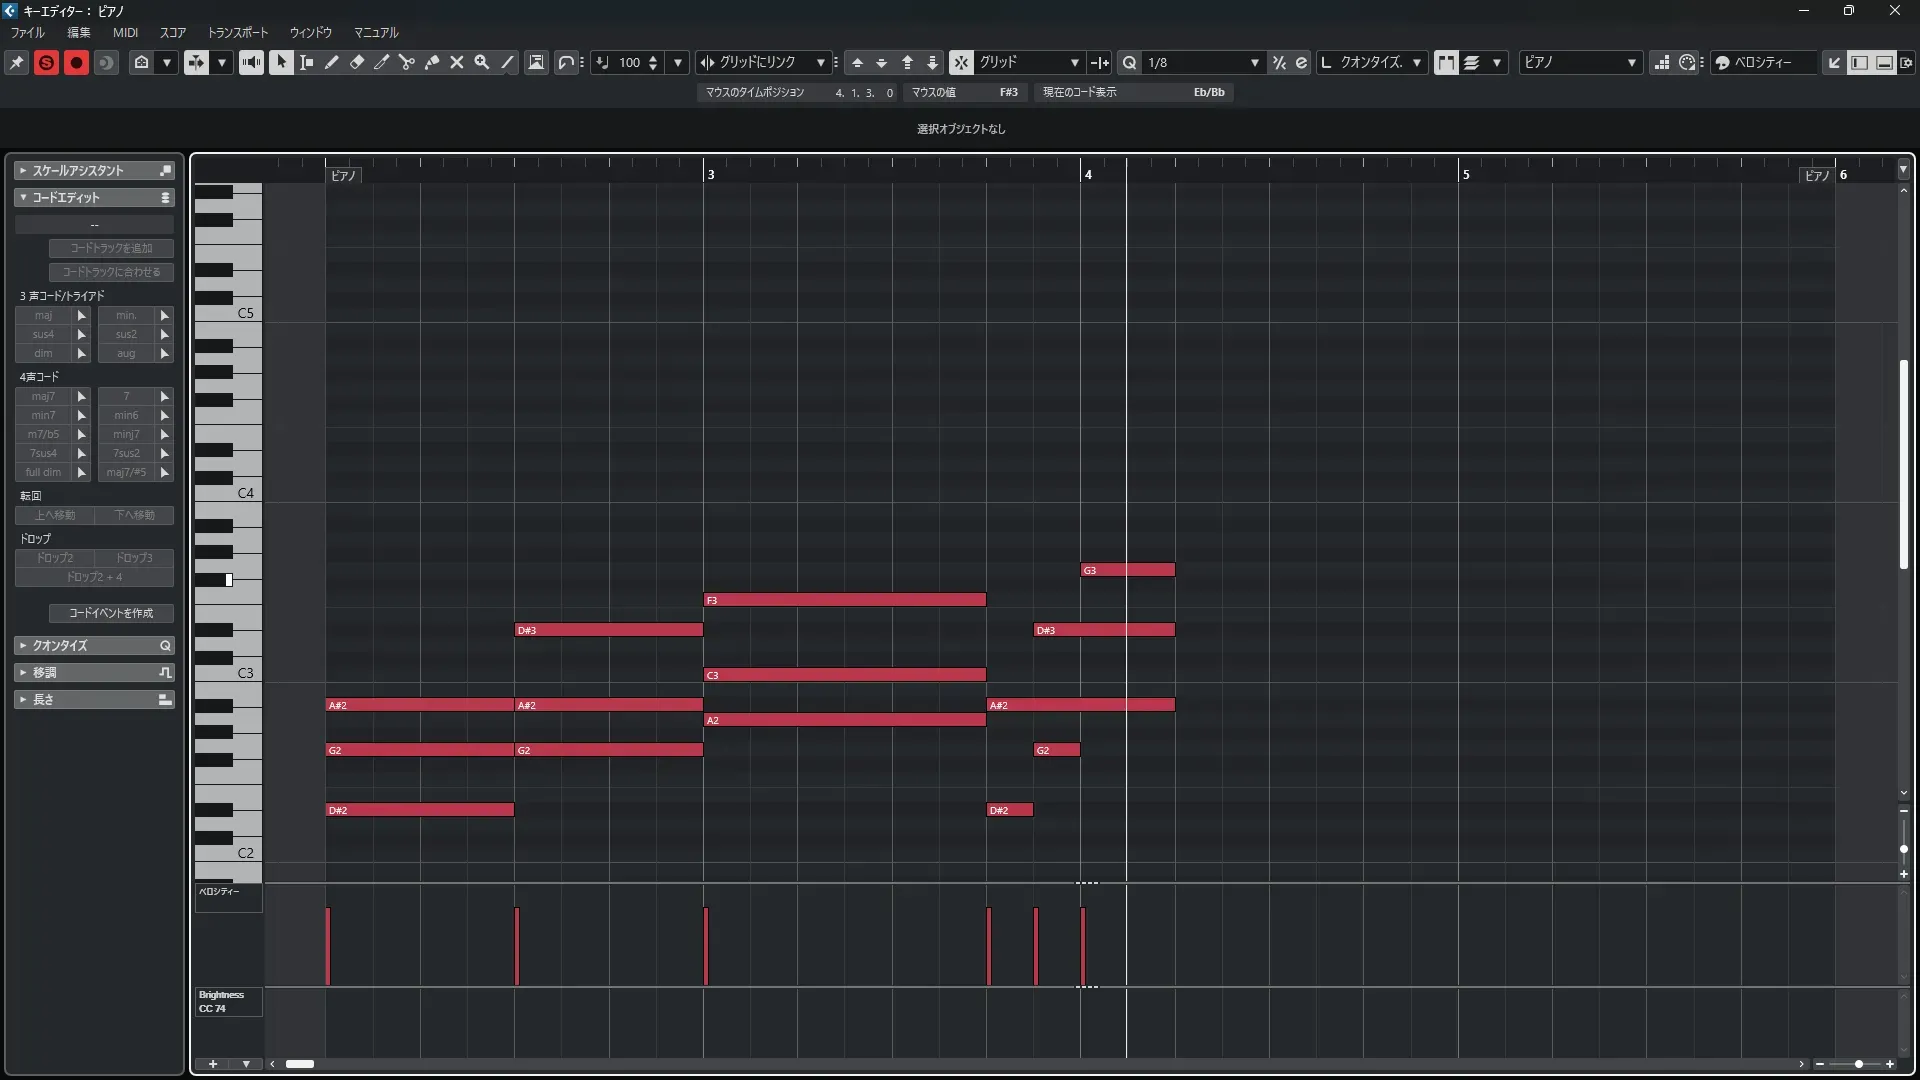Toggle Acoustic Feedback speaker button
The image size is (1920, 1080).
251,62
